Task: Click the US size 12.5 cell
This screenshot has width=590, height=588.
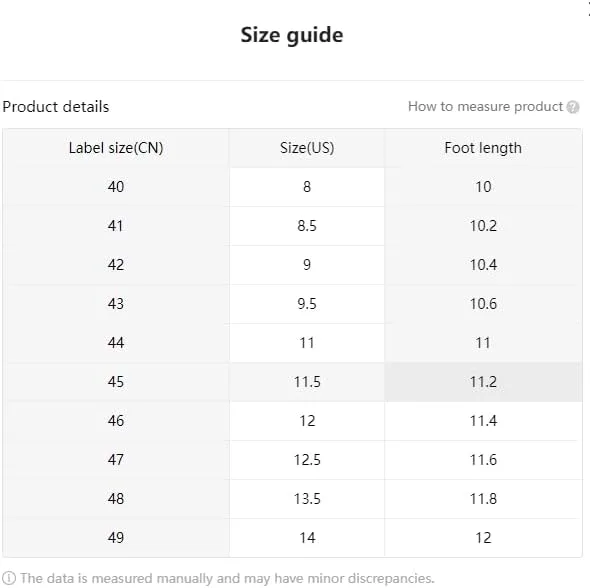Action: 307,460
